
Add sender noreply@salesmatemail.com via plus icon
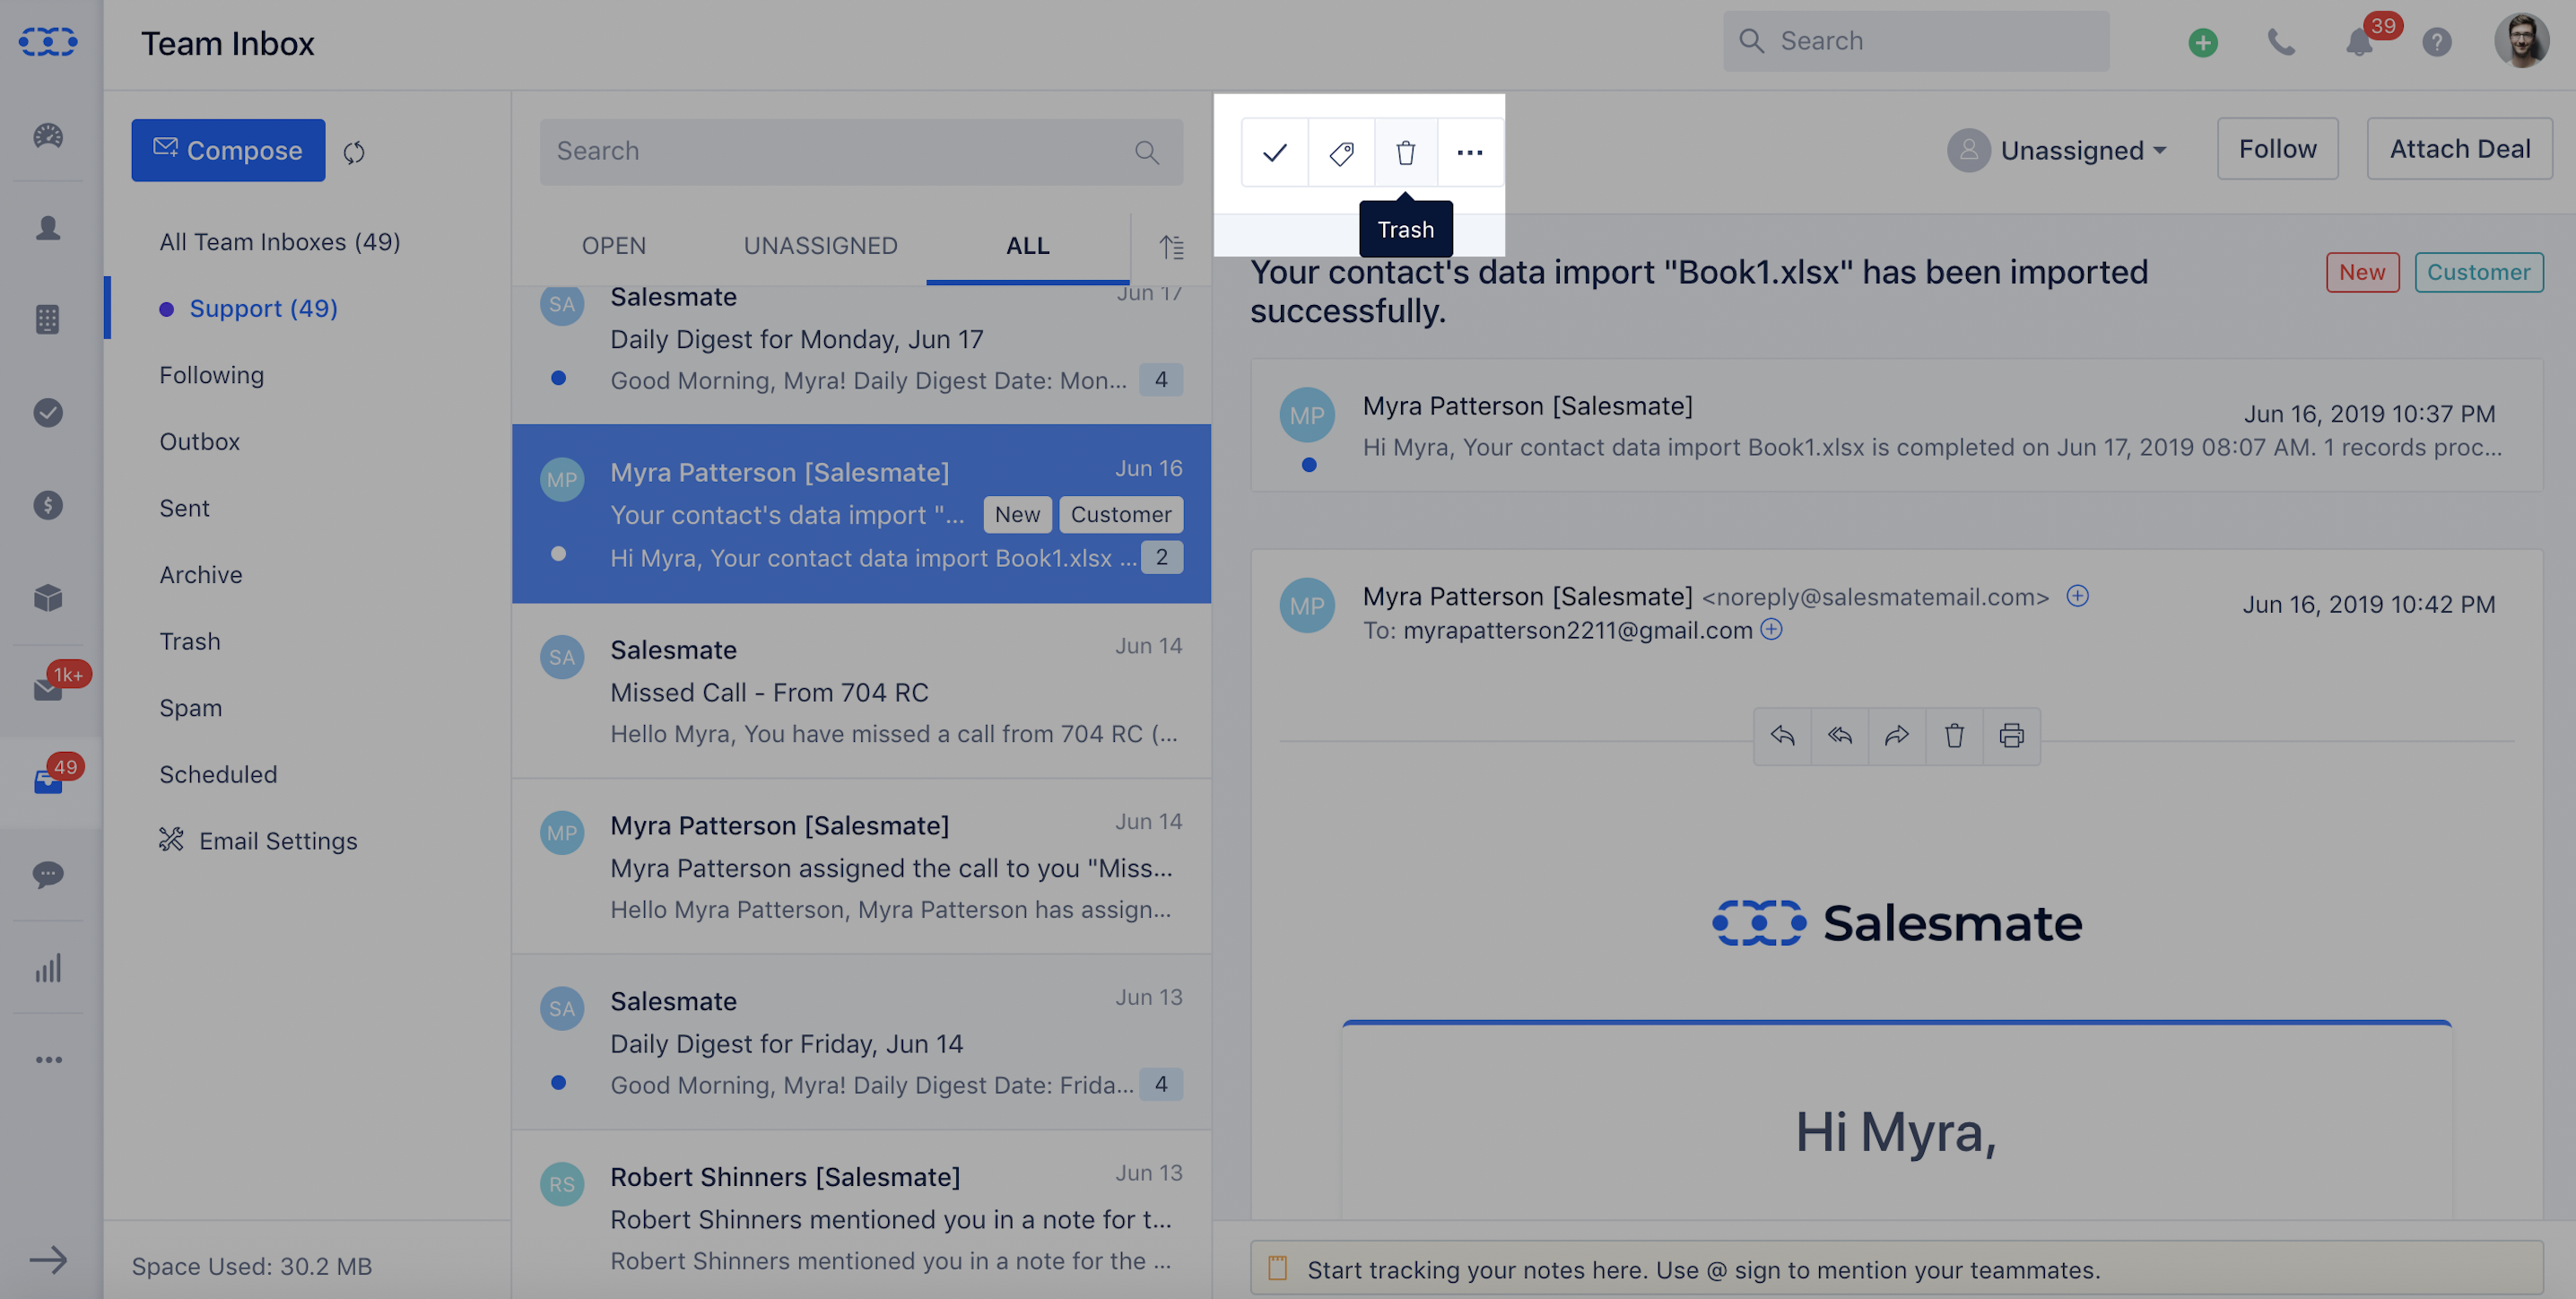[x=2078, y=596]
